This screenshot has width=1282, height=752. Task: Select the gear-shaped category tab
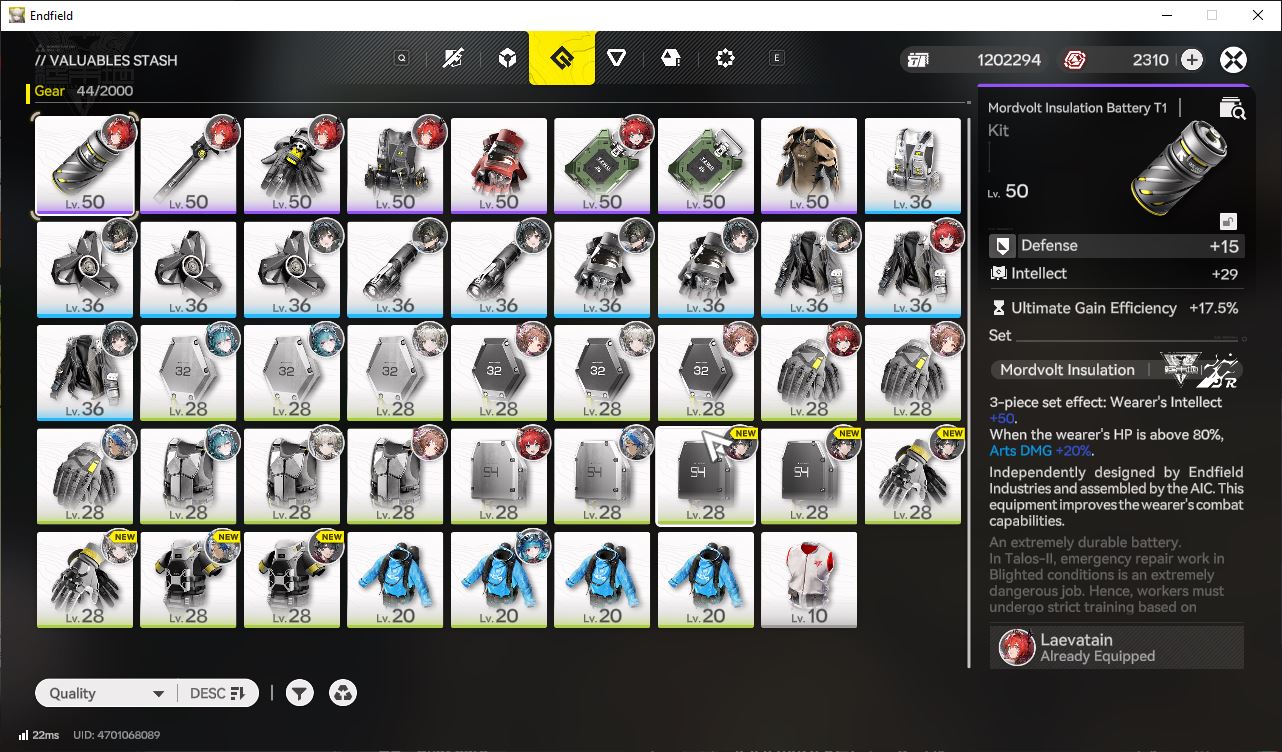pos(725,59)
